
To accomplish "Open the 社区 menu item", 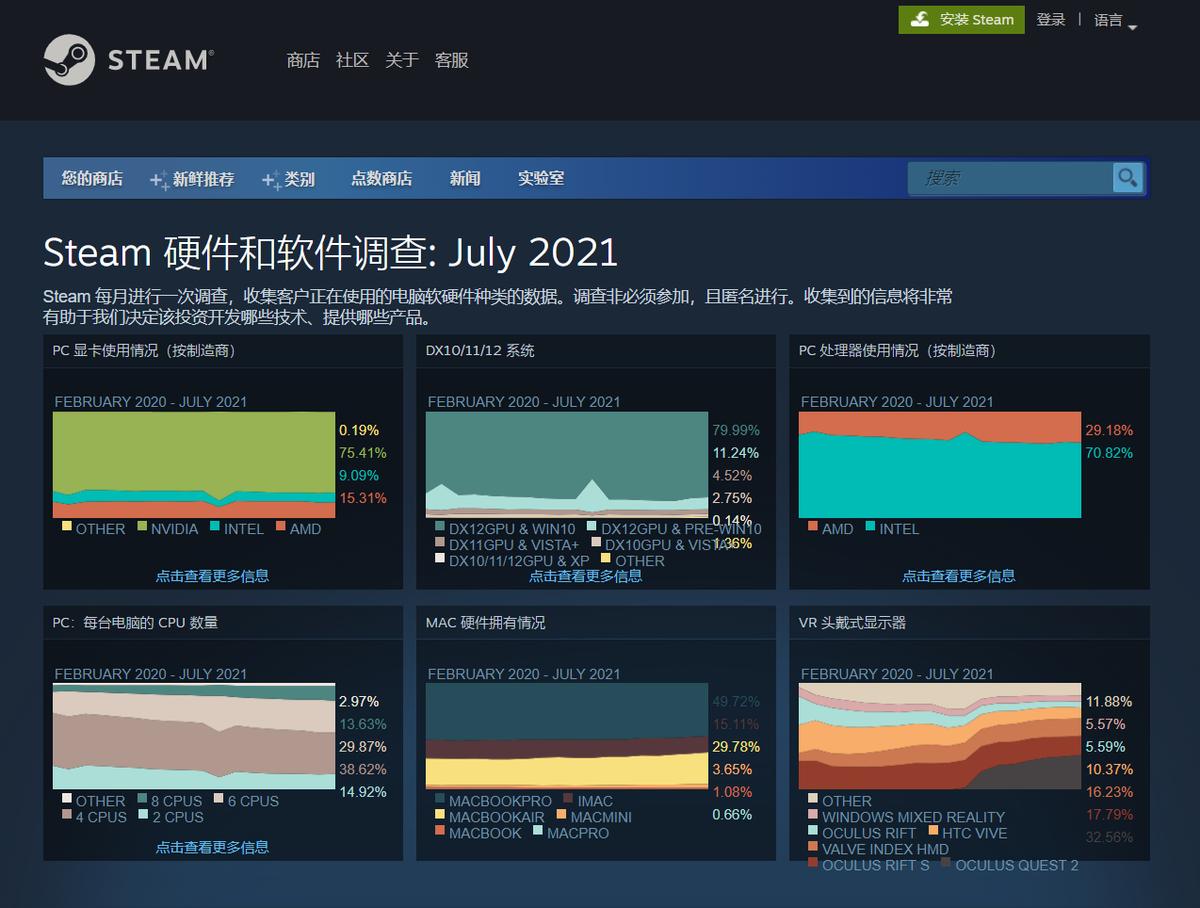I will (351, 60).
